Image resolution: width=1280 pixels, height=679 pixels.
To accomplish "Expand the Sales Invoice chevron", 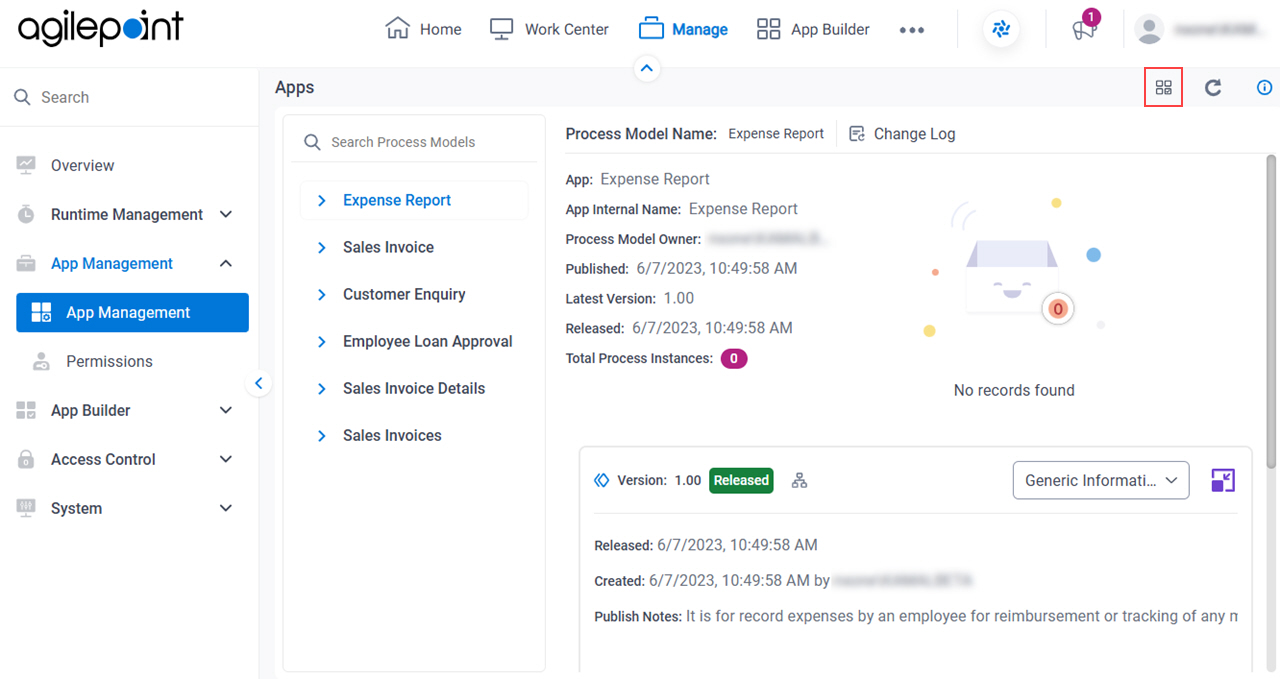I will tap(321, 247).
